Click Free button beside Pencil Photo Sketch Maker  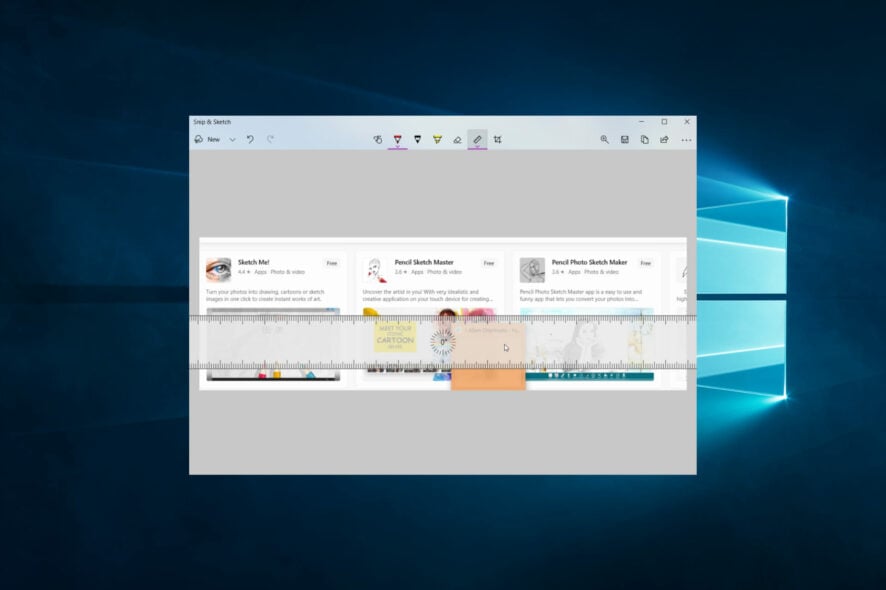tap(646, 263)
